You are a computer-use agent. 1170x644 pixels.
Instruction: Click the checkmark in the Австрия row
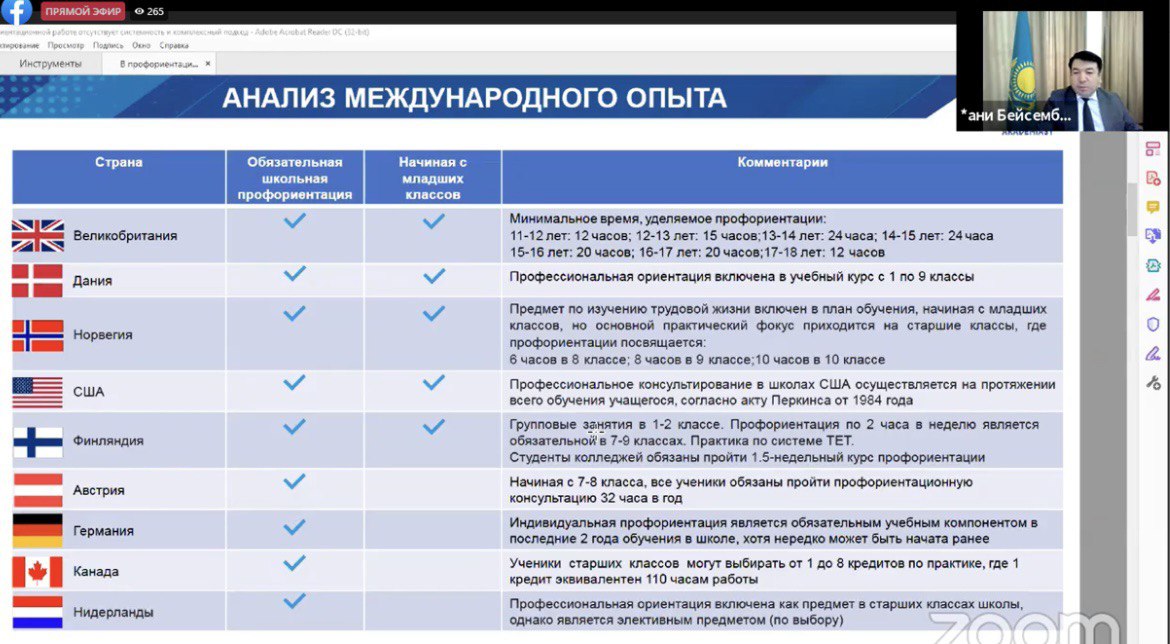pyautogui.click(x=295, y=482)
